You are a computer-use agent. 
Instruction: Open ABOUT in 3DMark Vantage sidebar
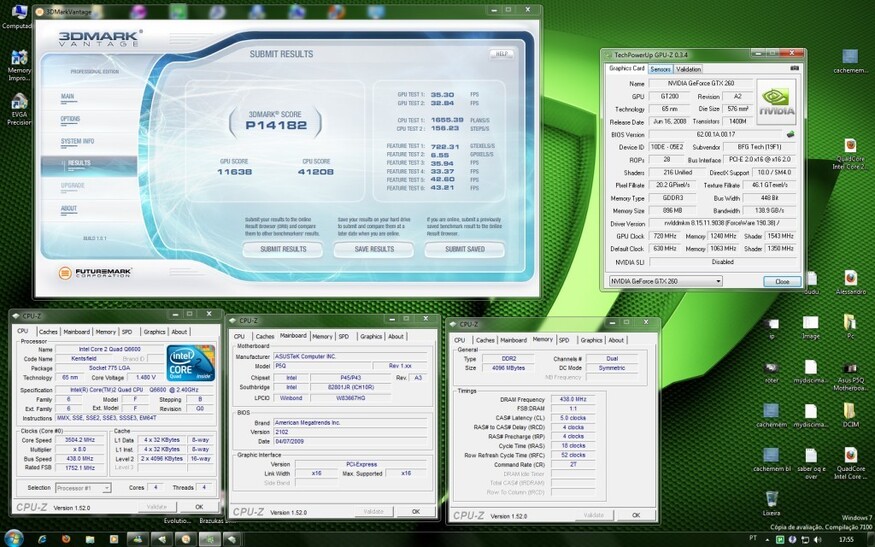pos(69,208)
